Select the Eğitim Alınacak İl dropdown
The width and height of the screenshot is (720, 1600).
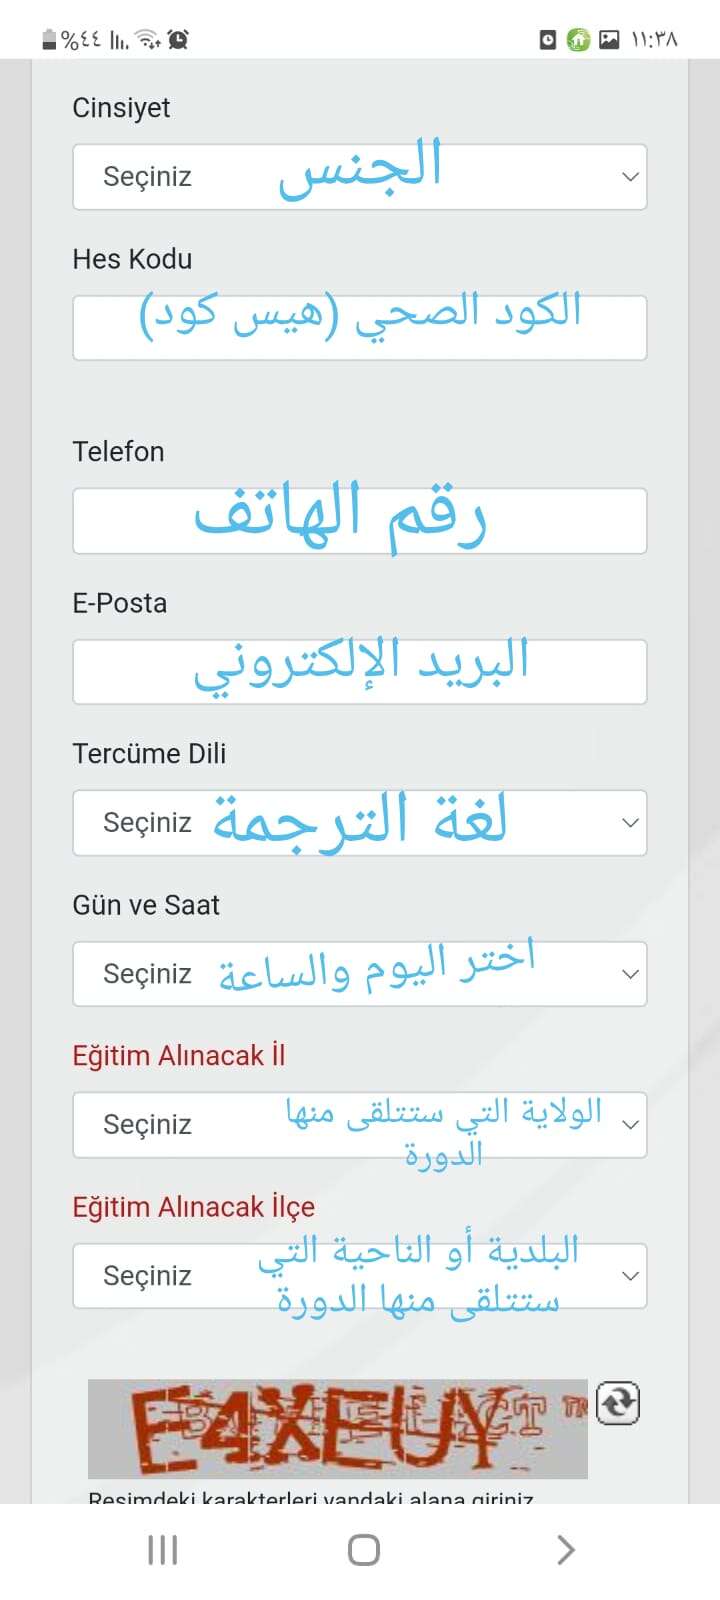click(360, 1125)
